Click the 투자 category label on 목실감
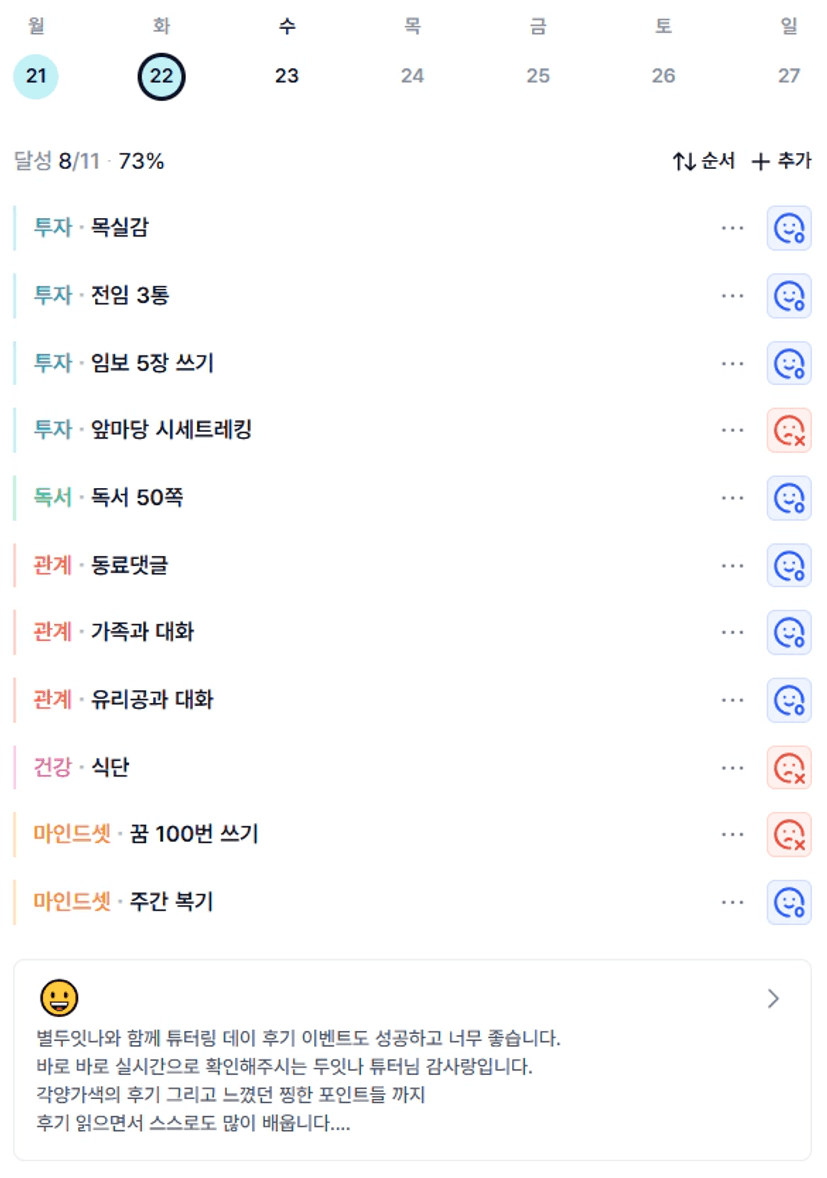 [53, 227]
